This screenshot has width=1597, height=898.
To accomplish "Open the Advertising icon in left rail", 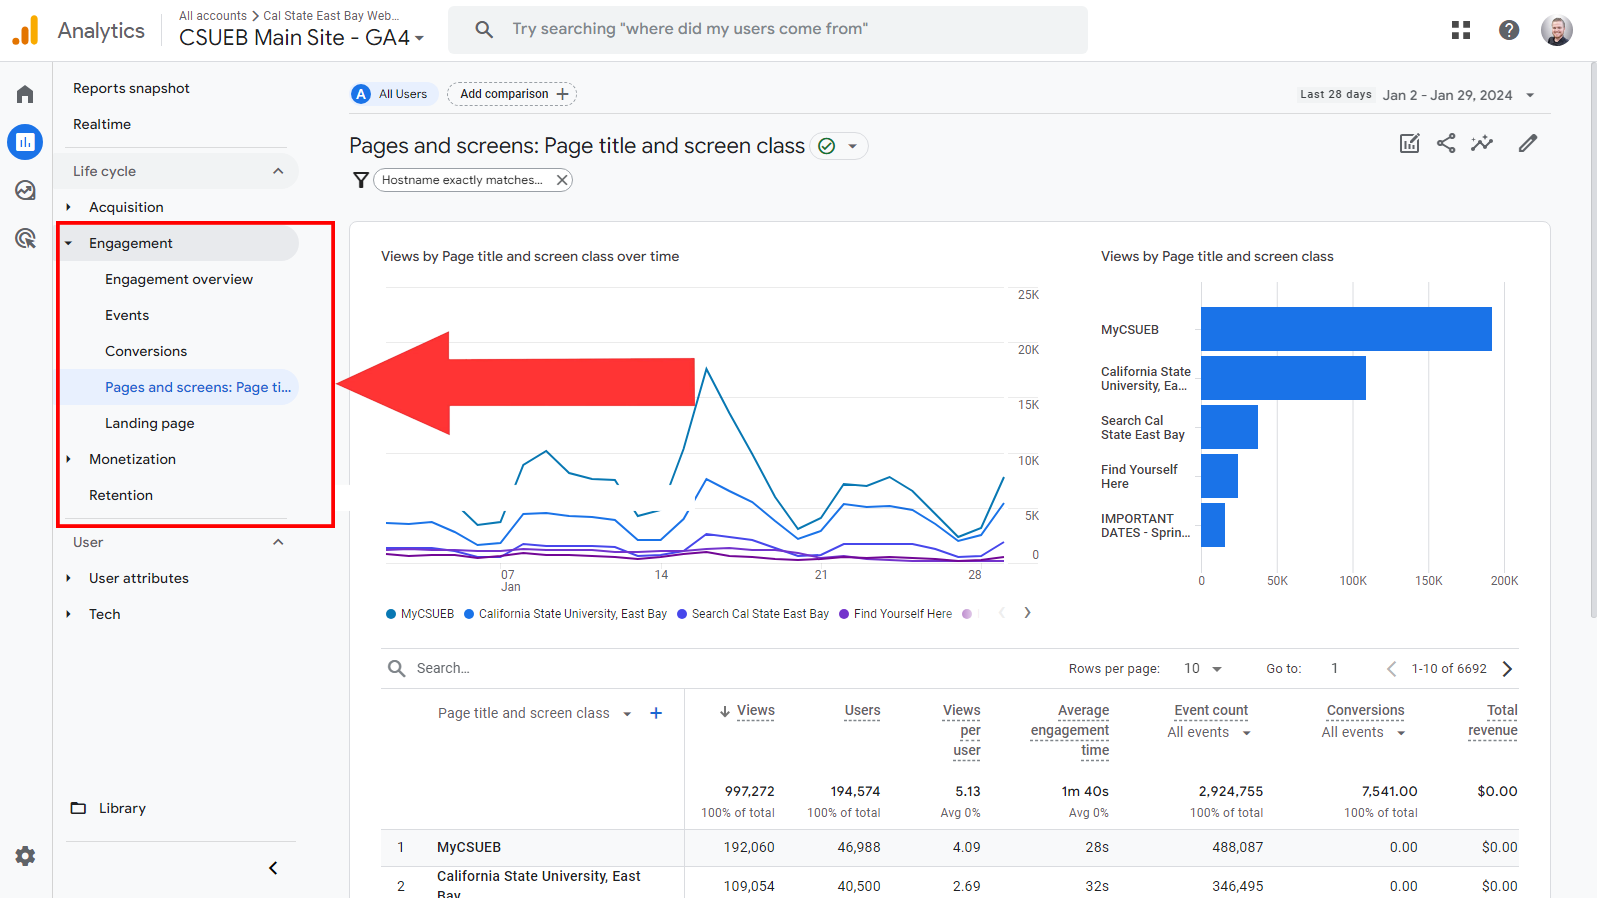I will [x=25, y=238].
